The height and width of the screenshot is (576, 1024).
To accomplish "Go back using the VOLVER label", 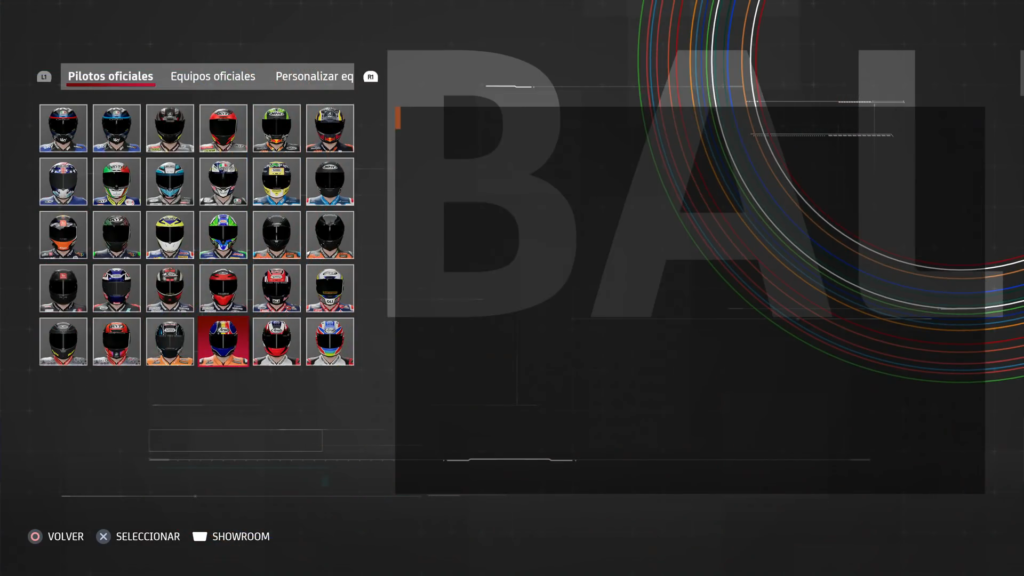I will [x=66, y=537].
